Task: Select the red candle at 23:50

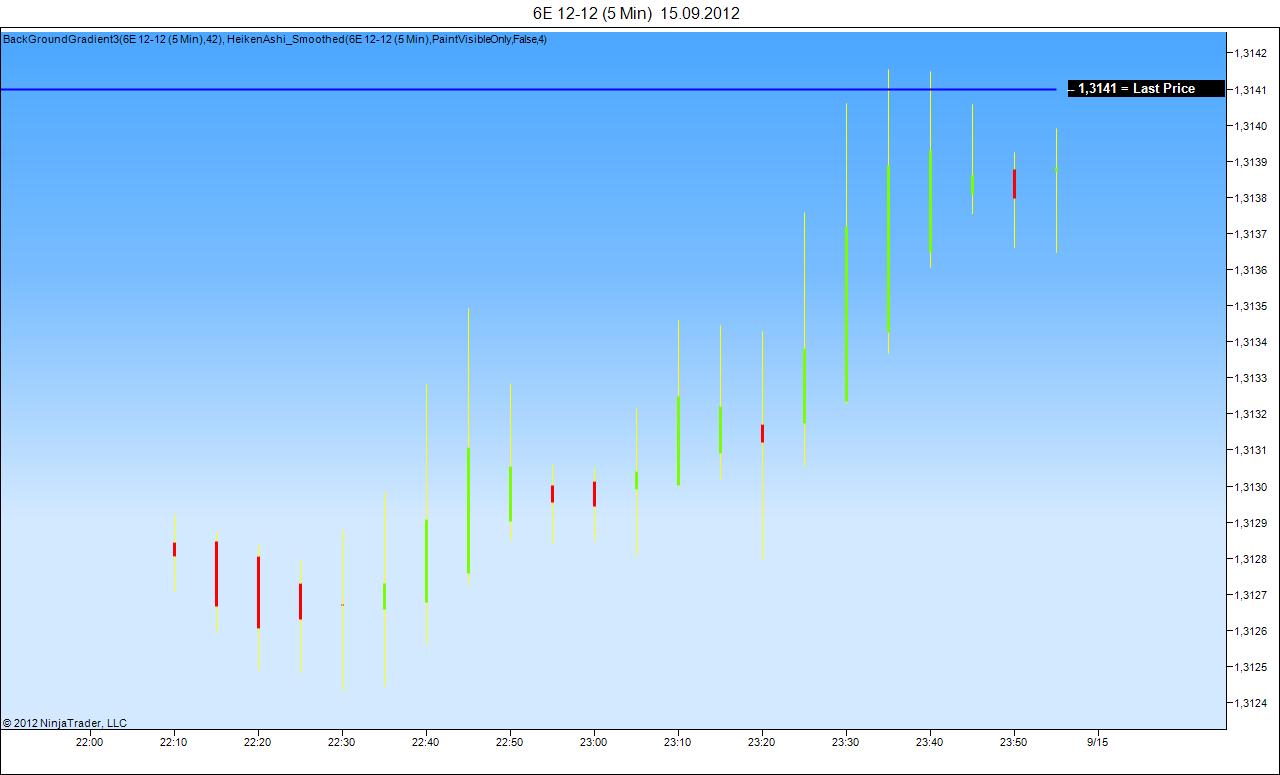Action: click(x=1014, y=184)
